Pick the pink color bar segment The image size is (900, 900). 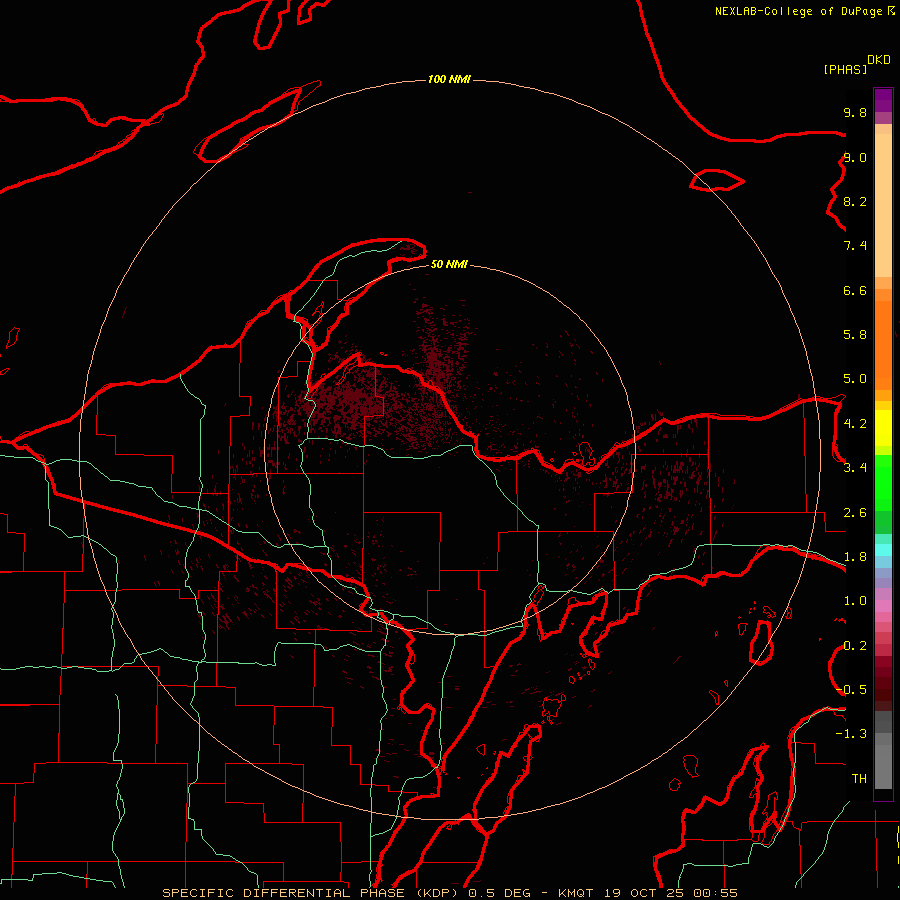[x=883, y=606]
